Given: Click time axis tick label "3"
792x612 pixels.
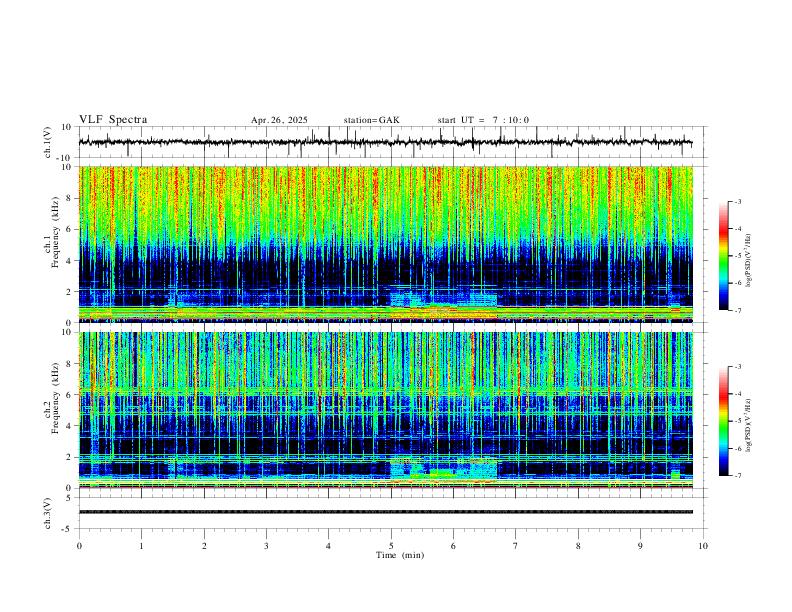Looking at the screenshot, I should pyautogui.click(x=266, y=546).
